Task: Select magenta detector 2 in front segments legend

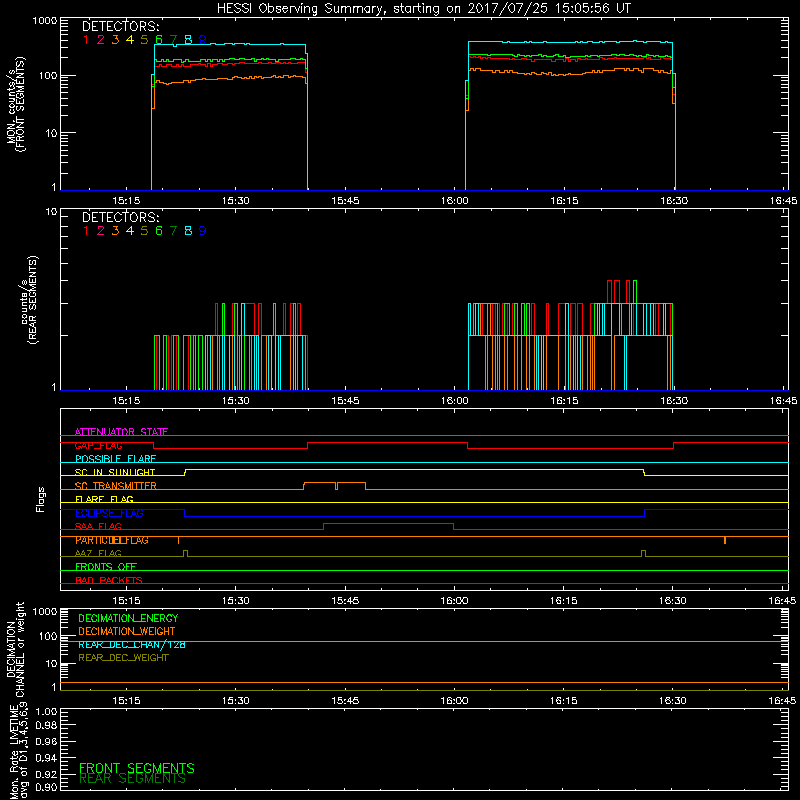Action: coord(101,39)
